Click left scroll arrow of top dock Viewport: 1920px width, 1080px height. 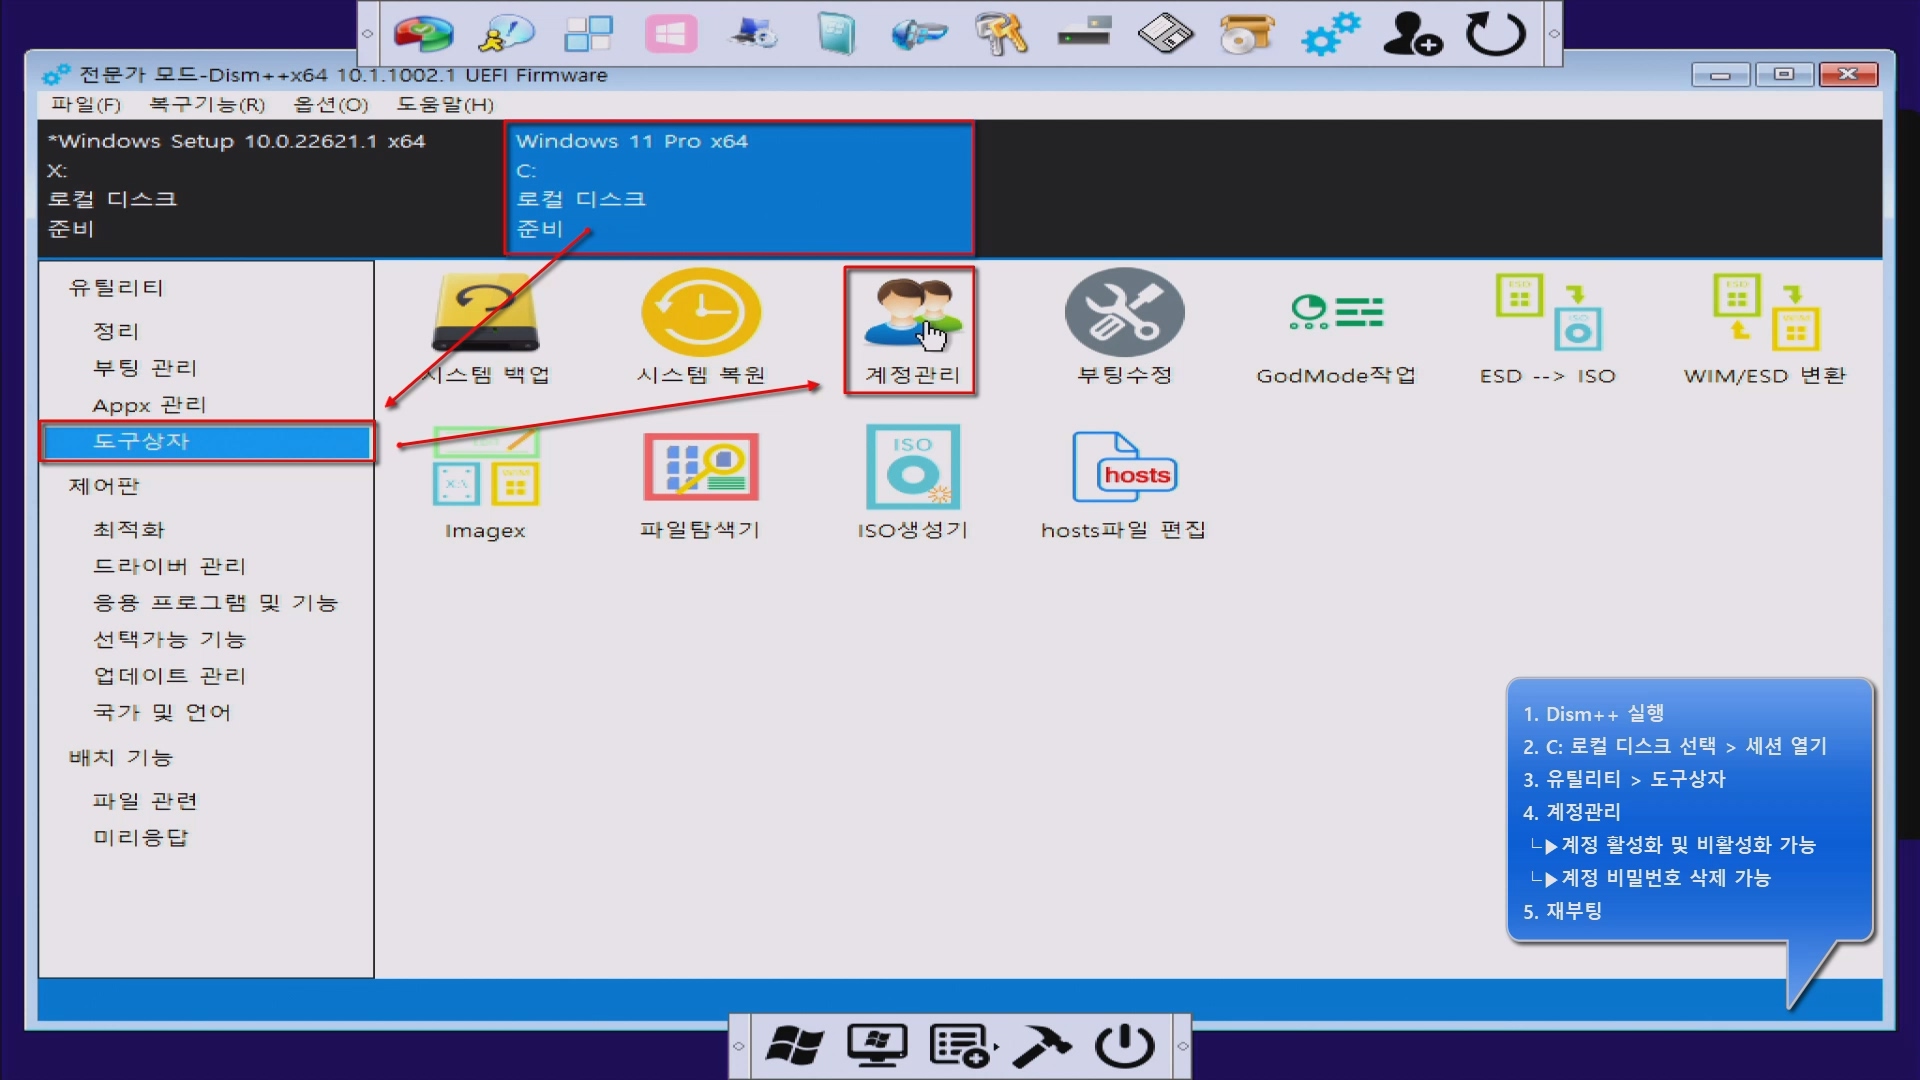[x=367, y=34]
